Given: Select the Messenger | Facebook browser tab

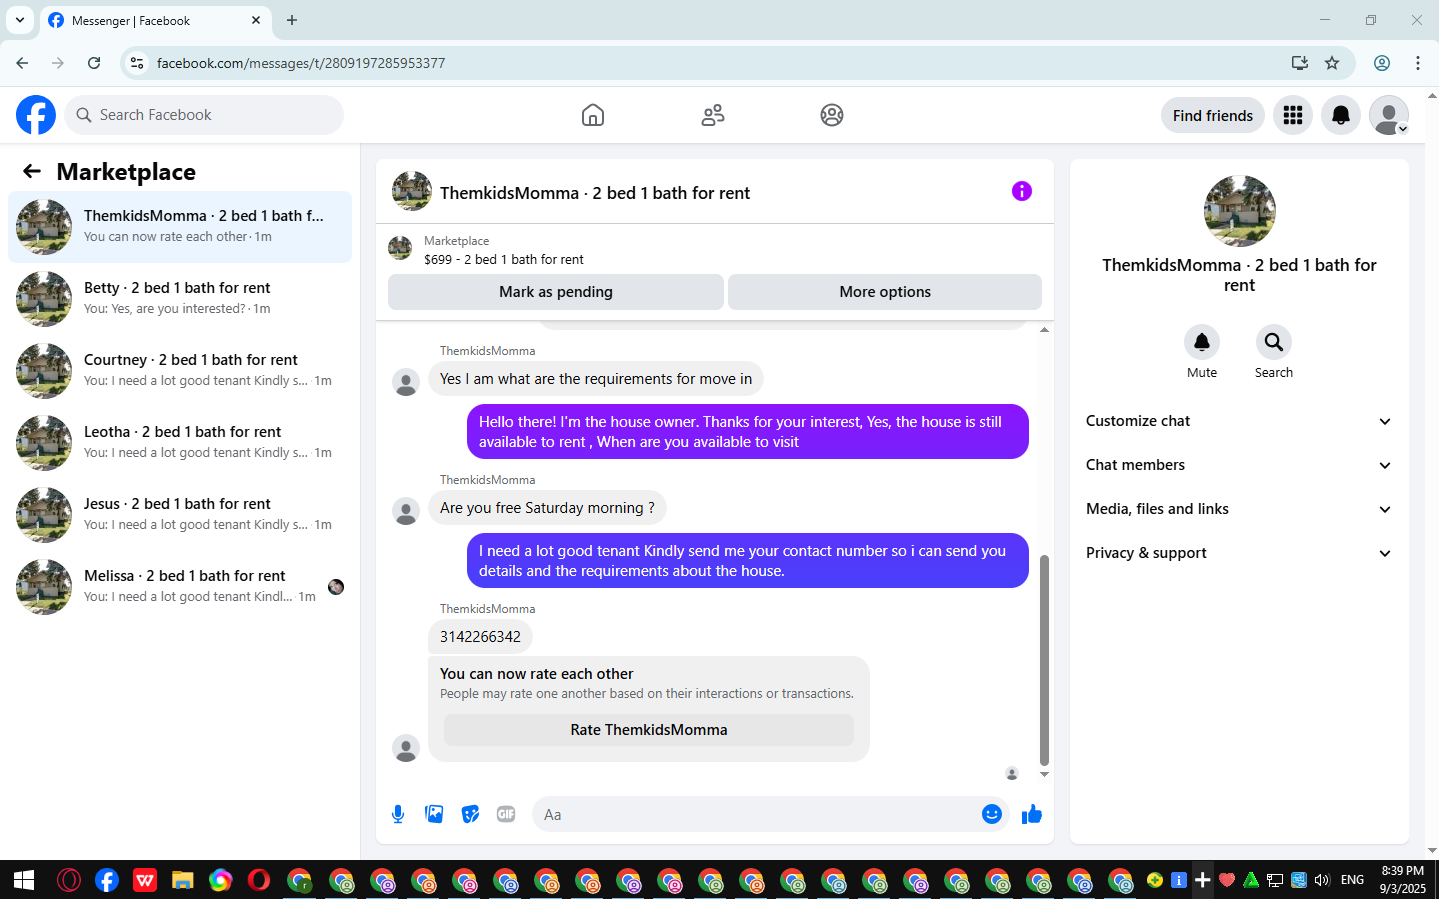Looking at the screenshot, I should (x=155, y=21).
